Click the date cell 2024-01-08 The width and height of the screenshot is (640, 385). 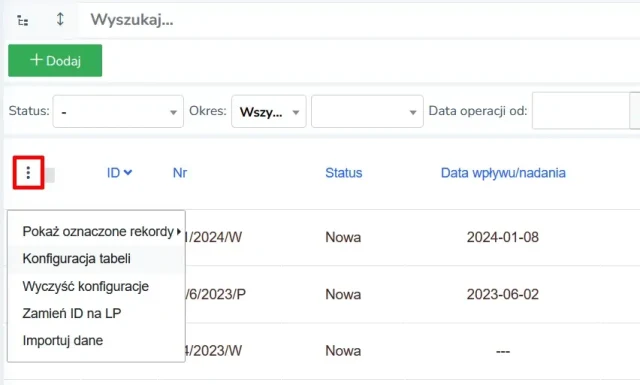(503, 237)
